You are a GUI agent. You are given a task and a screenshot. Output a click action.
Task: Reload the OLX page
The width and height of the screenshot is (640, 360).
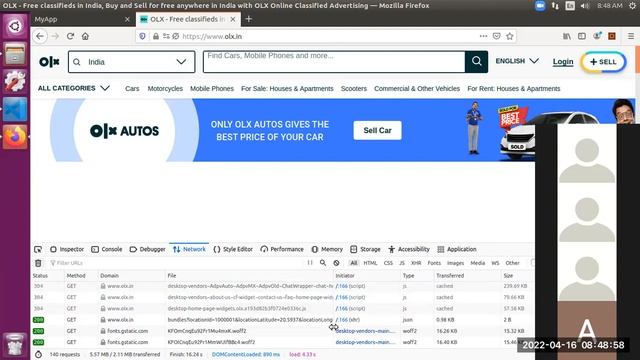point(70,36)
